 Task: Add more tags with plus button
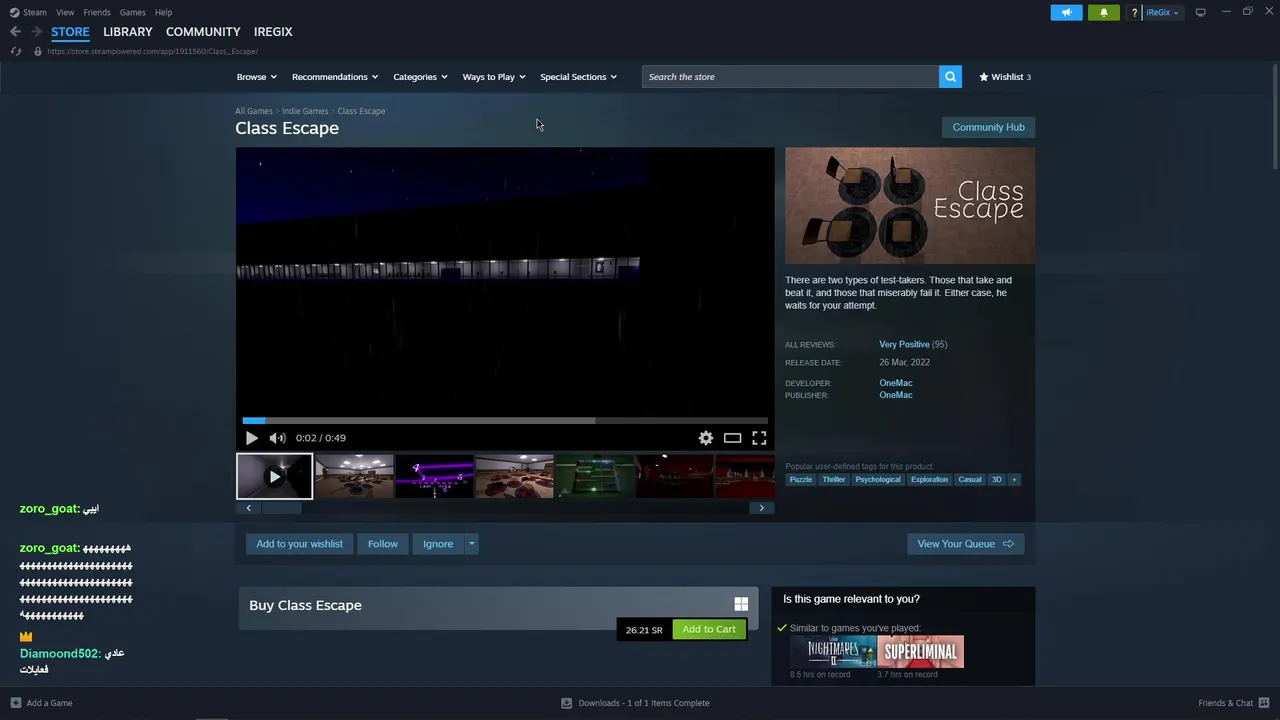(x=1014, y=480)
